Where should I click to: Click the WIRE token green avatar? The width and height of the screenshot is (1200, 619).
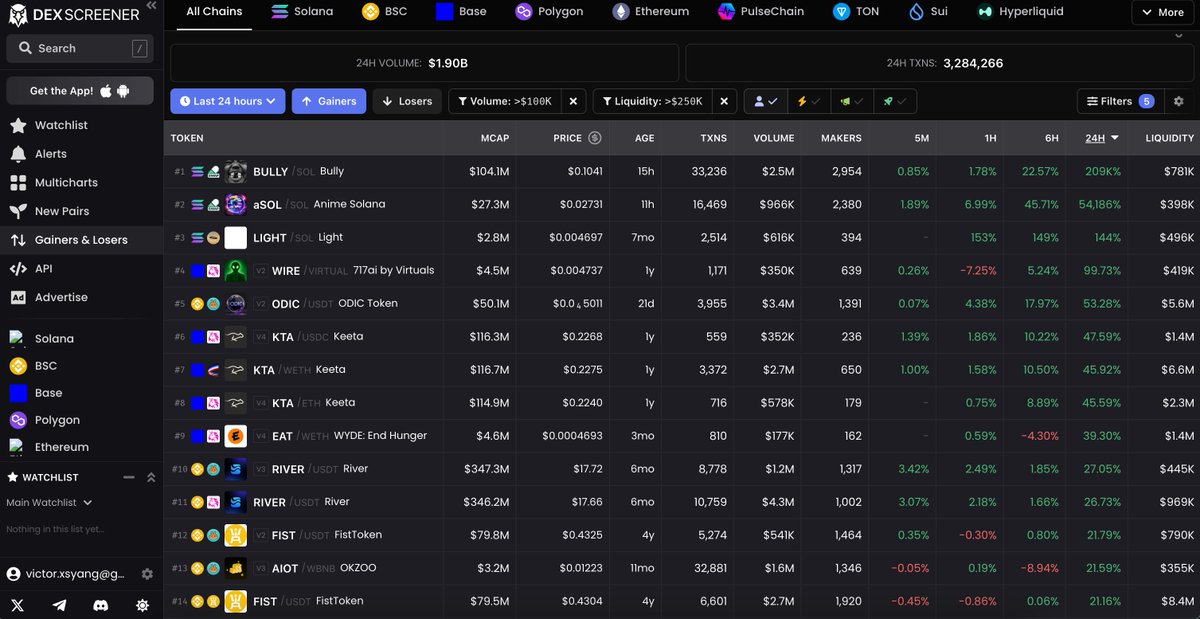click(x=235, y=270)
